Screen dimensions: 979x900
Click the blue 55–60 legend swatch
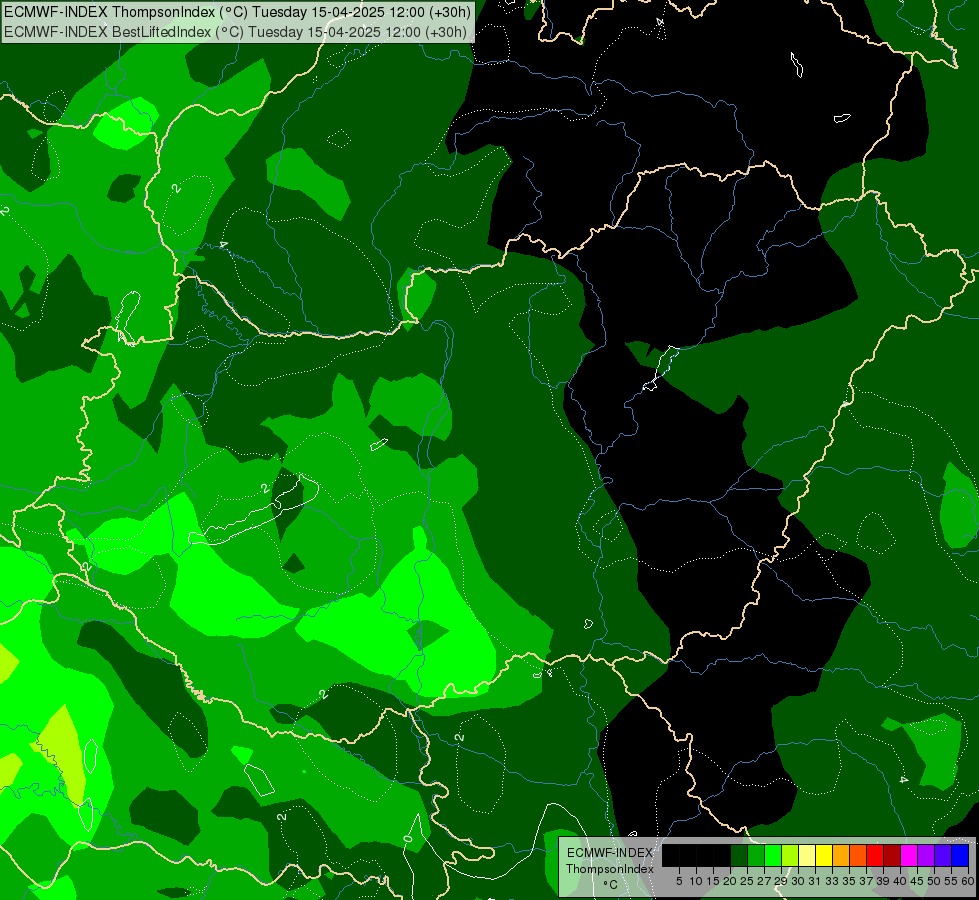point(960,855)
